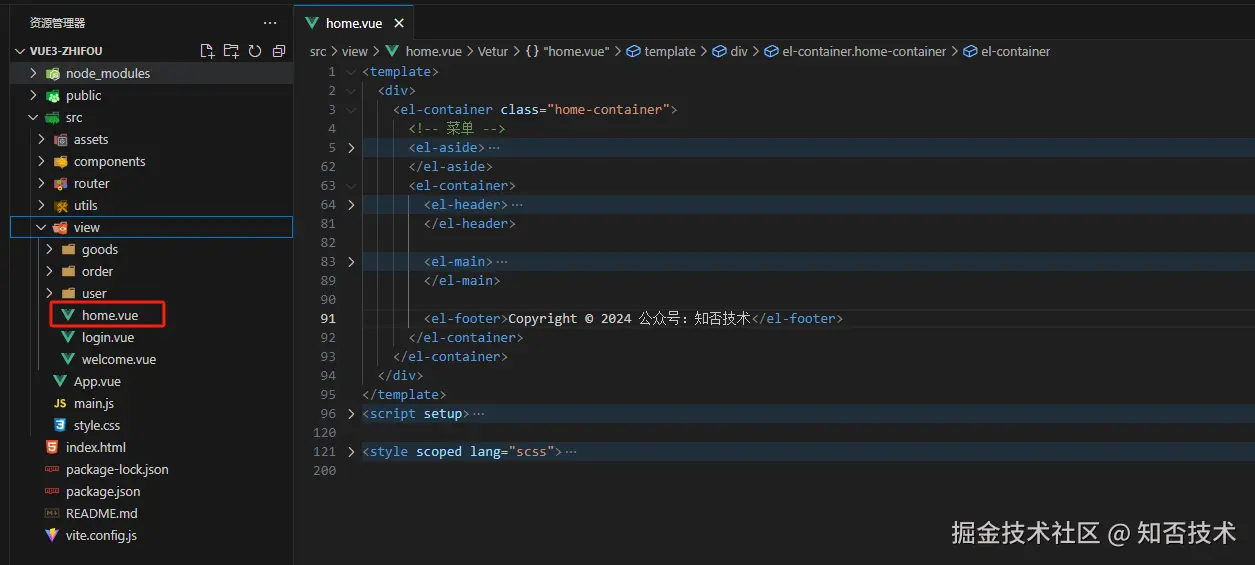Unfold the collapsed el-header block
The width and height of the screenshot is (1255, 565).
click(351, 204)
